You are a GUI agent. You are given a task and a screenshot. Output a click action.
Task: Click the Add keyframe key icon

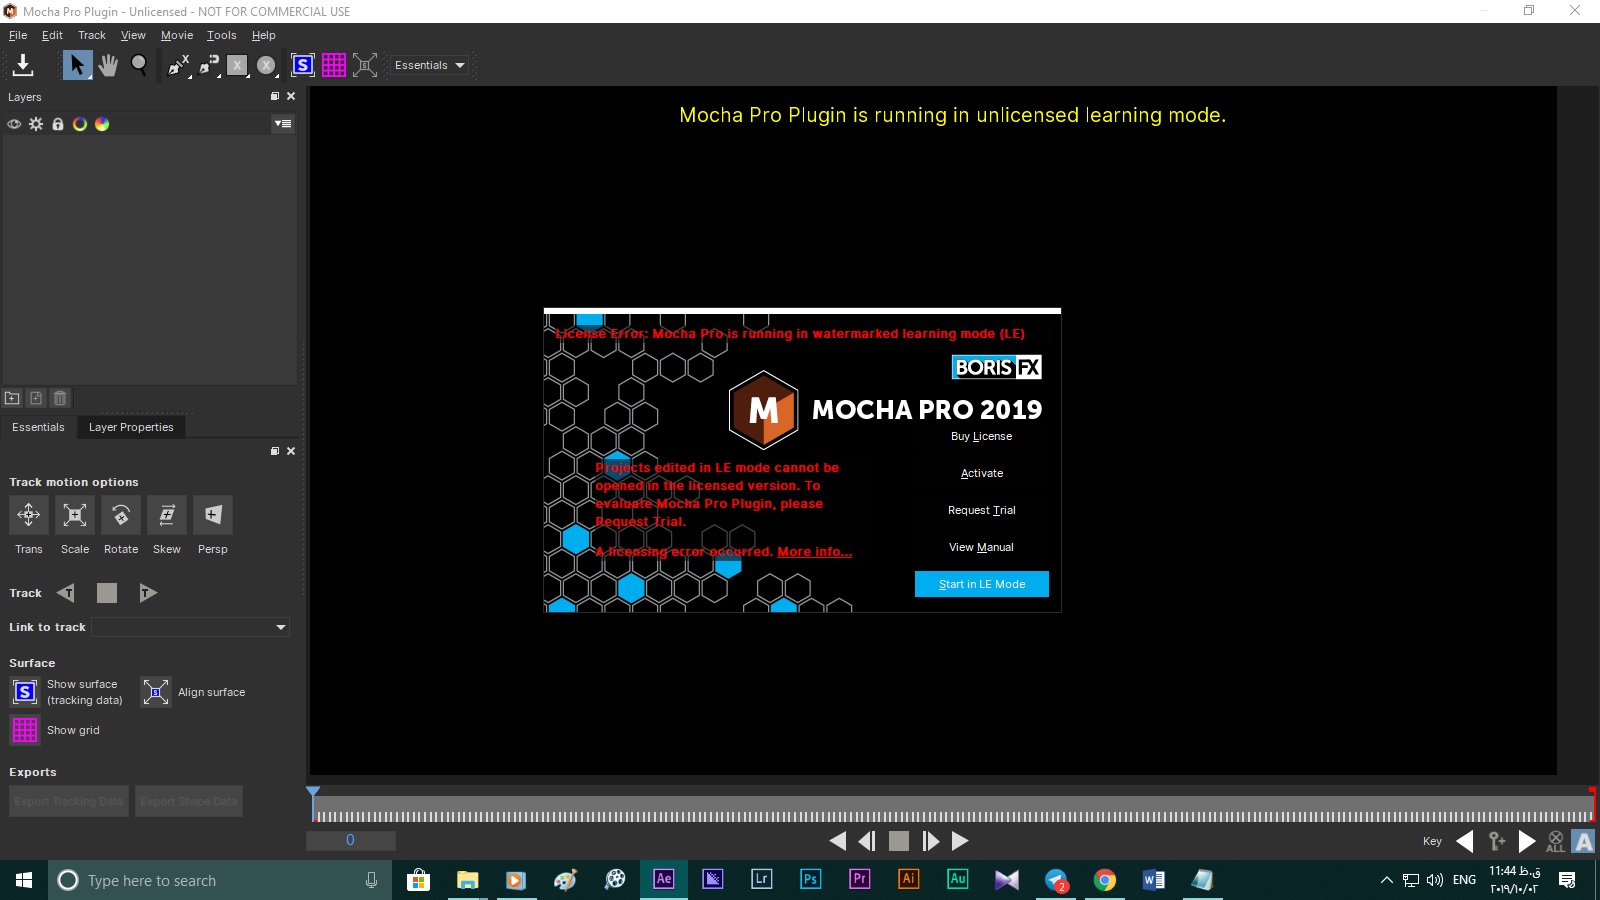tap(1496, 841)
